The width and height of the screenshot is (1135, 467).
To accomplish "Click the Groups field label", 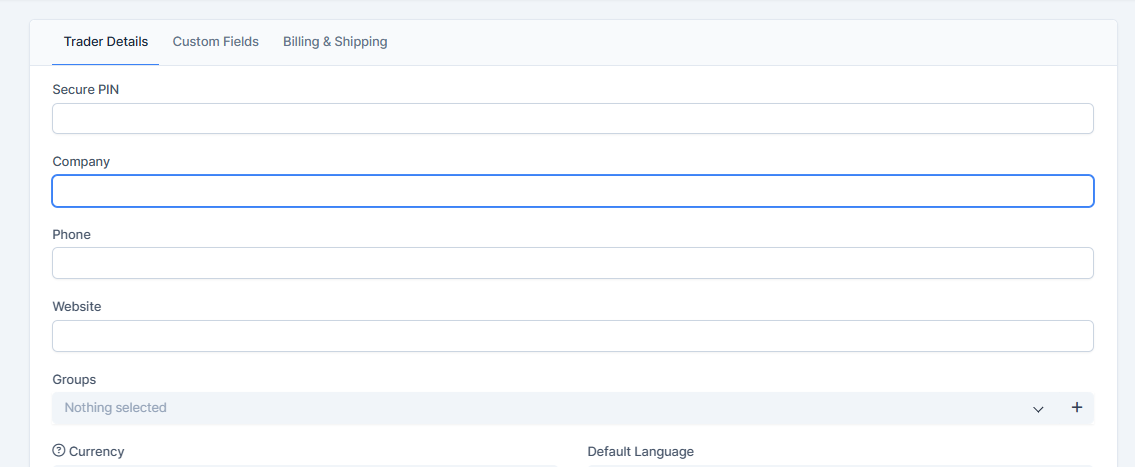I will [74, 379].
